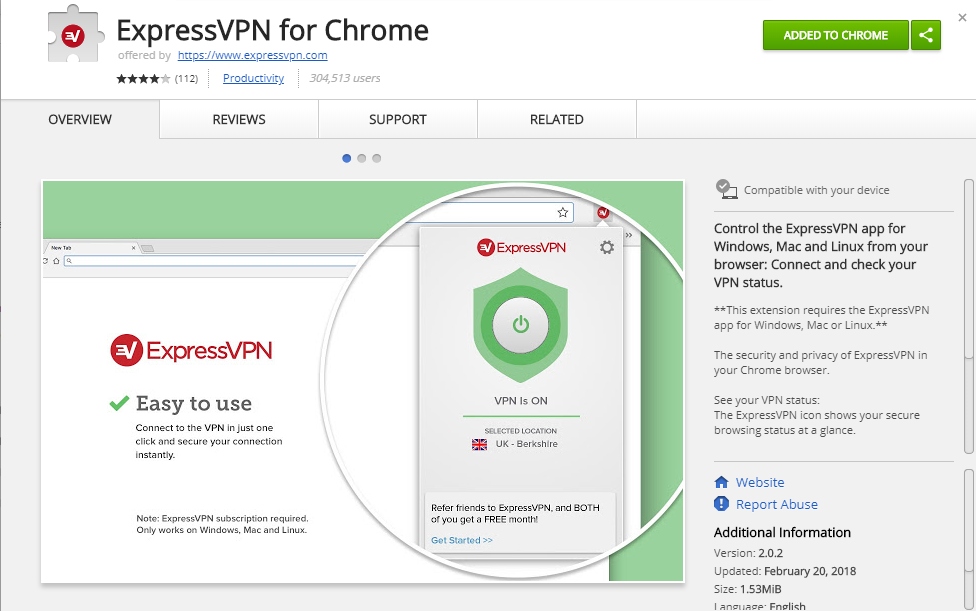Click the ExpressVPN shield logo in the preview
Viewport: 976px width, 611px height.
[520, 323]
